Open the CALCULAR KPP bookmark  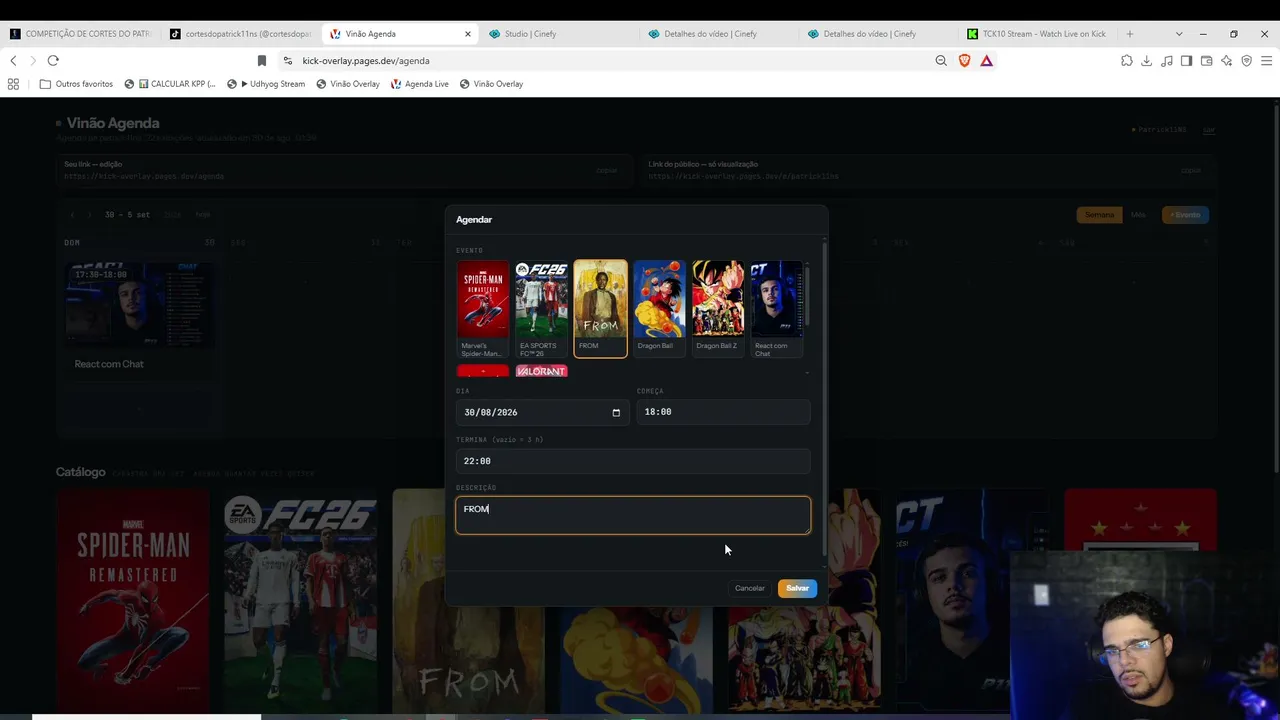tap(170, 84)
